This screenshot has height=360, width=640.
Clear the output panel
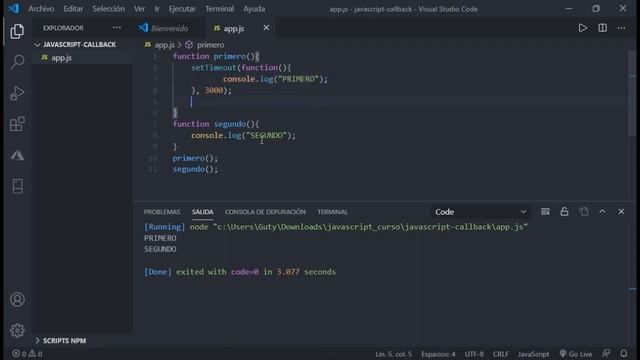(545, 211)
